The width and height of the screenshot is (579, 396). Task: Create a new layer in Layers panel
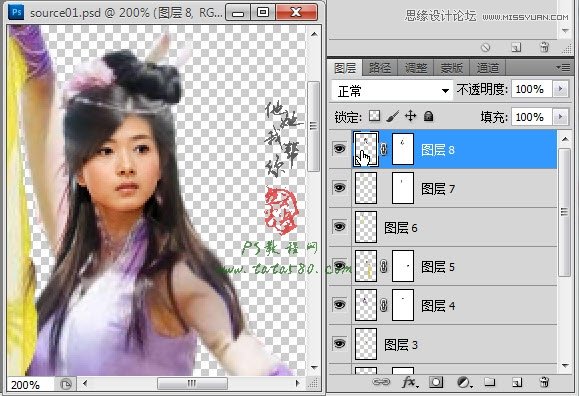[x=517, y=382]
